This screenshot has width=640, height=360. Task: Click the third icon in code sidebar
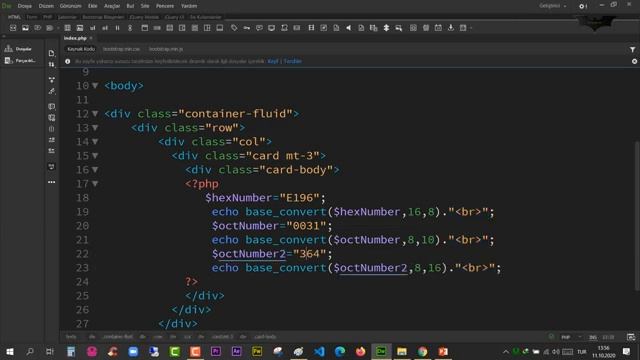point(51,80)
